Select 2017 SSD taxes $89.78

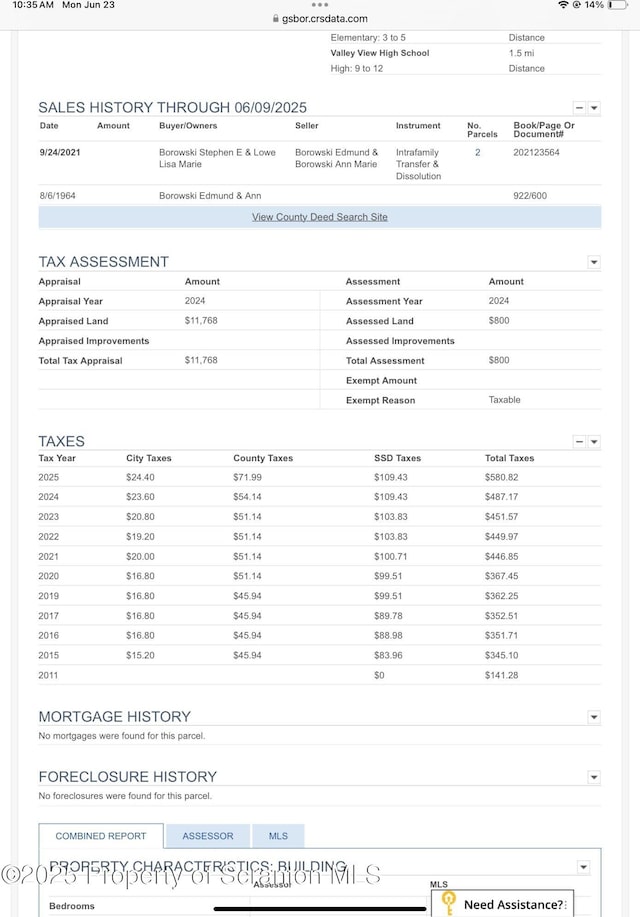[388, 616]
